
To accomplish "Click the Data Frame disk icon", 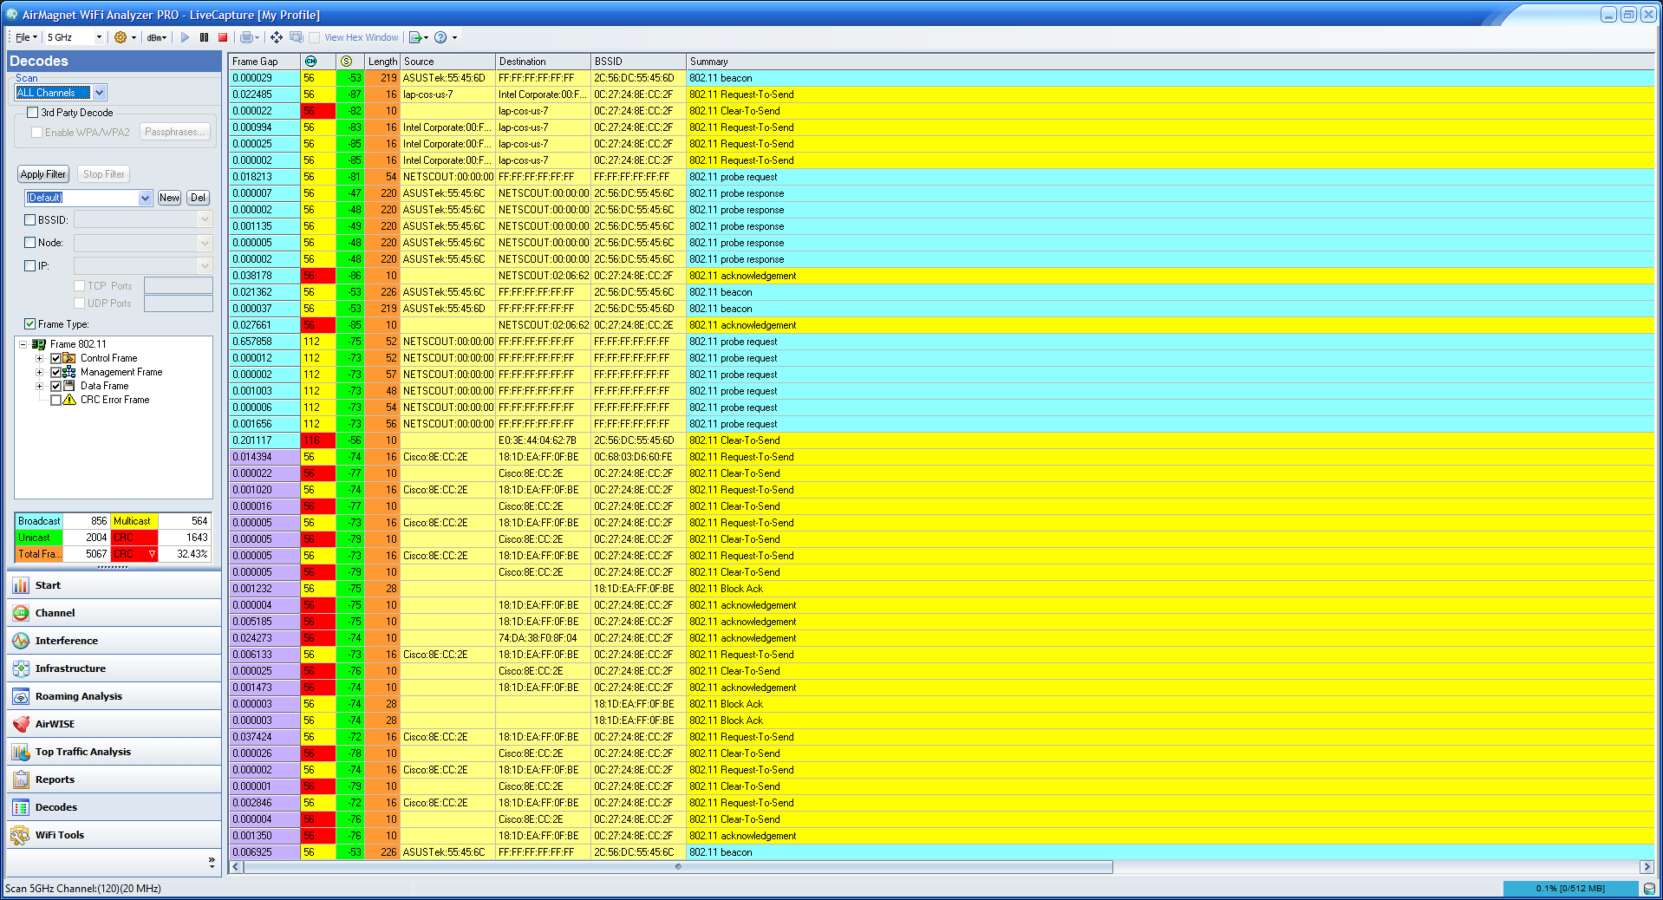I will (x=69, y=386).
